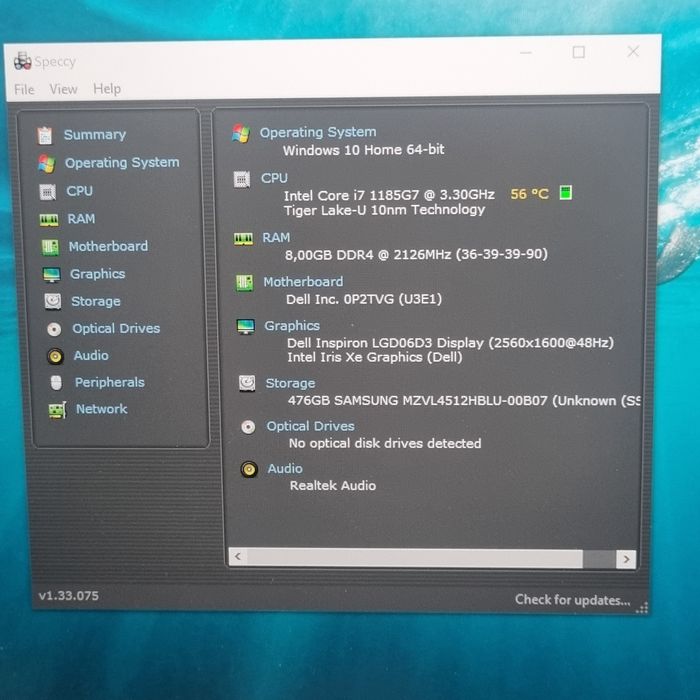Click the horizontal scrollbar left arrow
700x700 pixels.
(x=238, y=557)
